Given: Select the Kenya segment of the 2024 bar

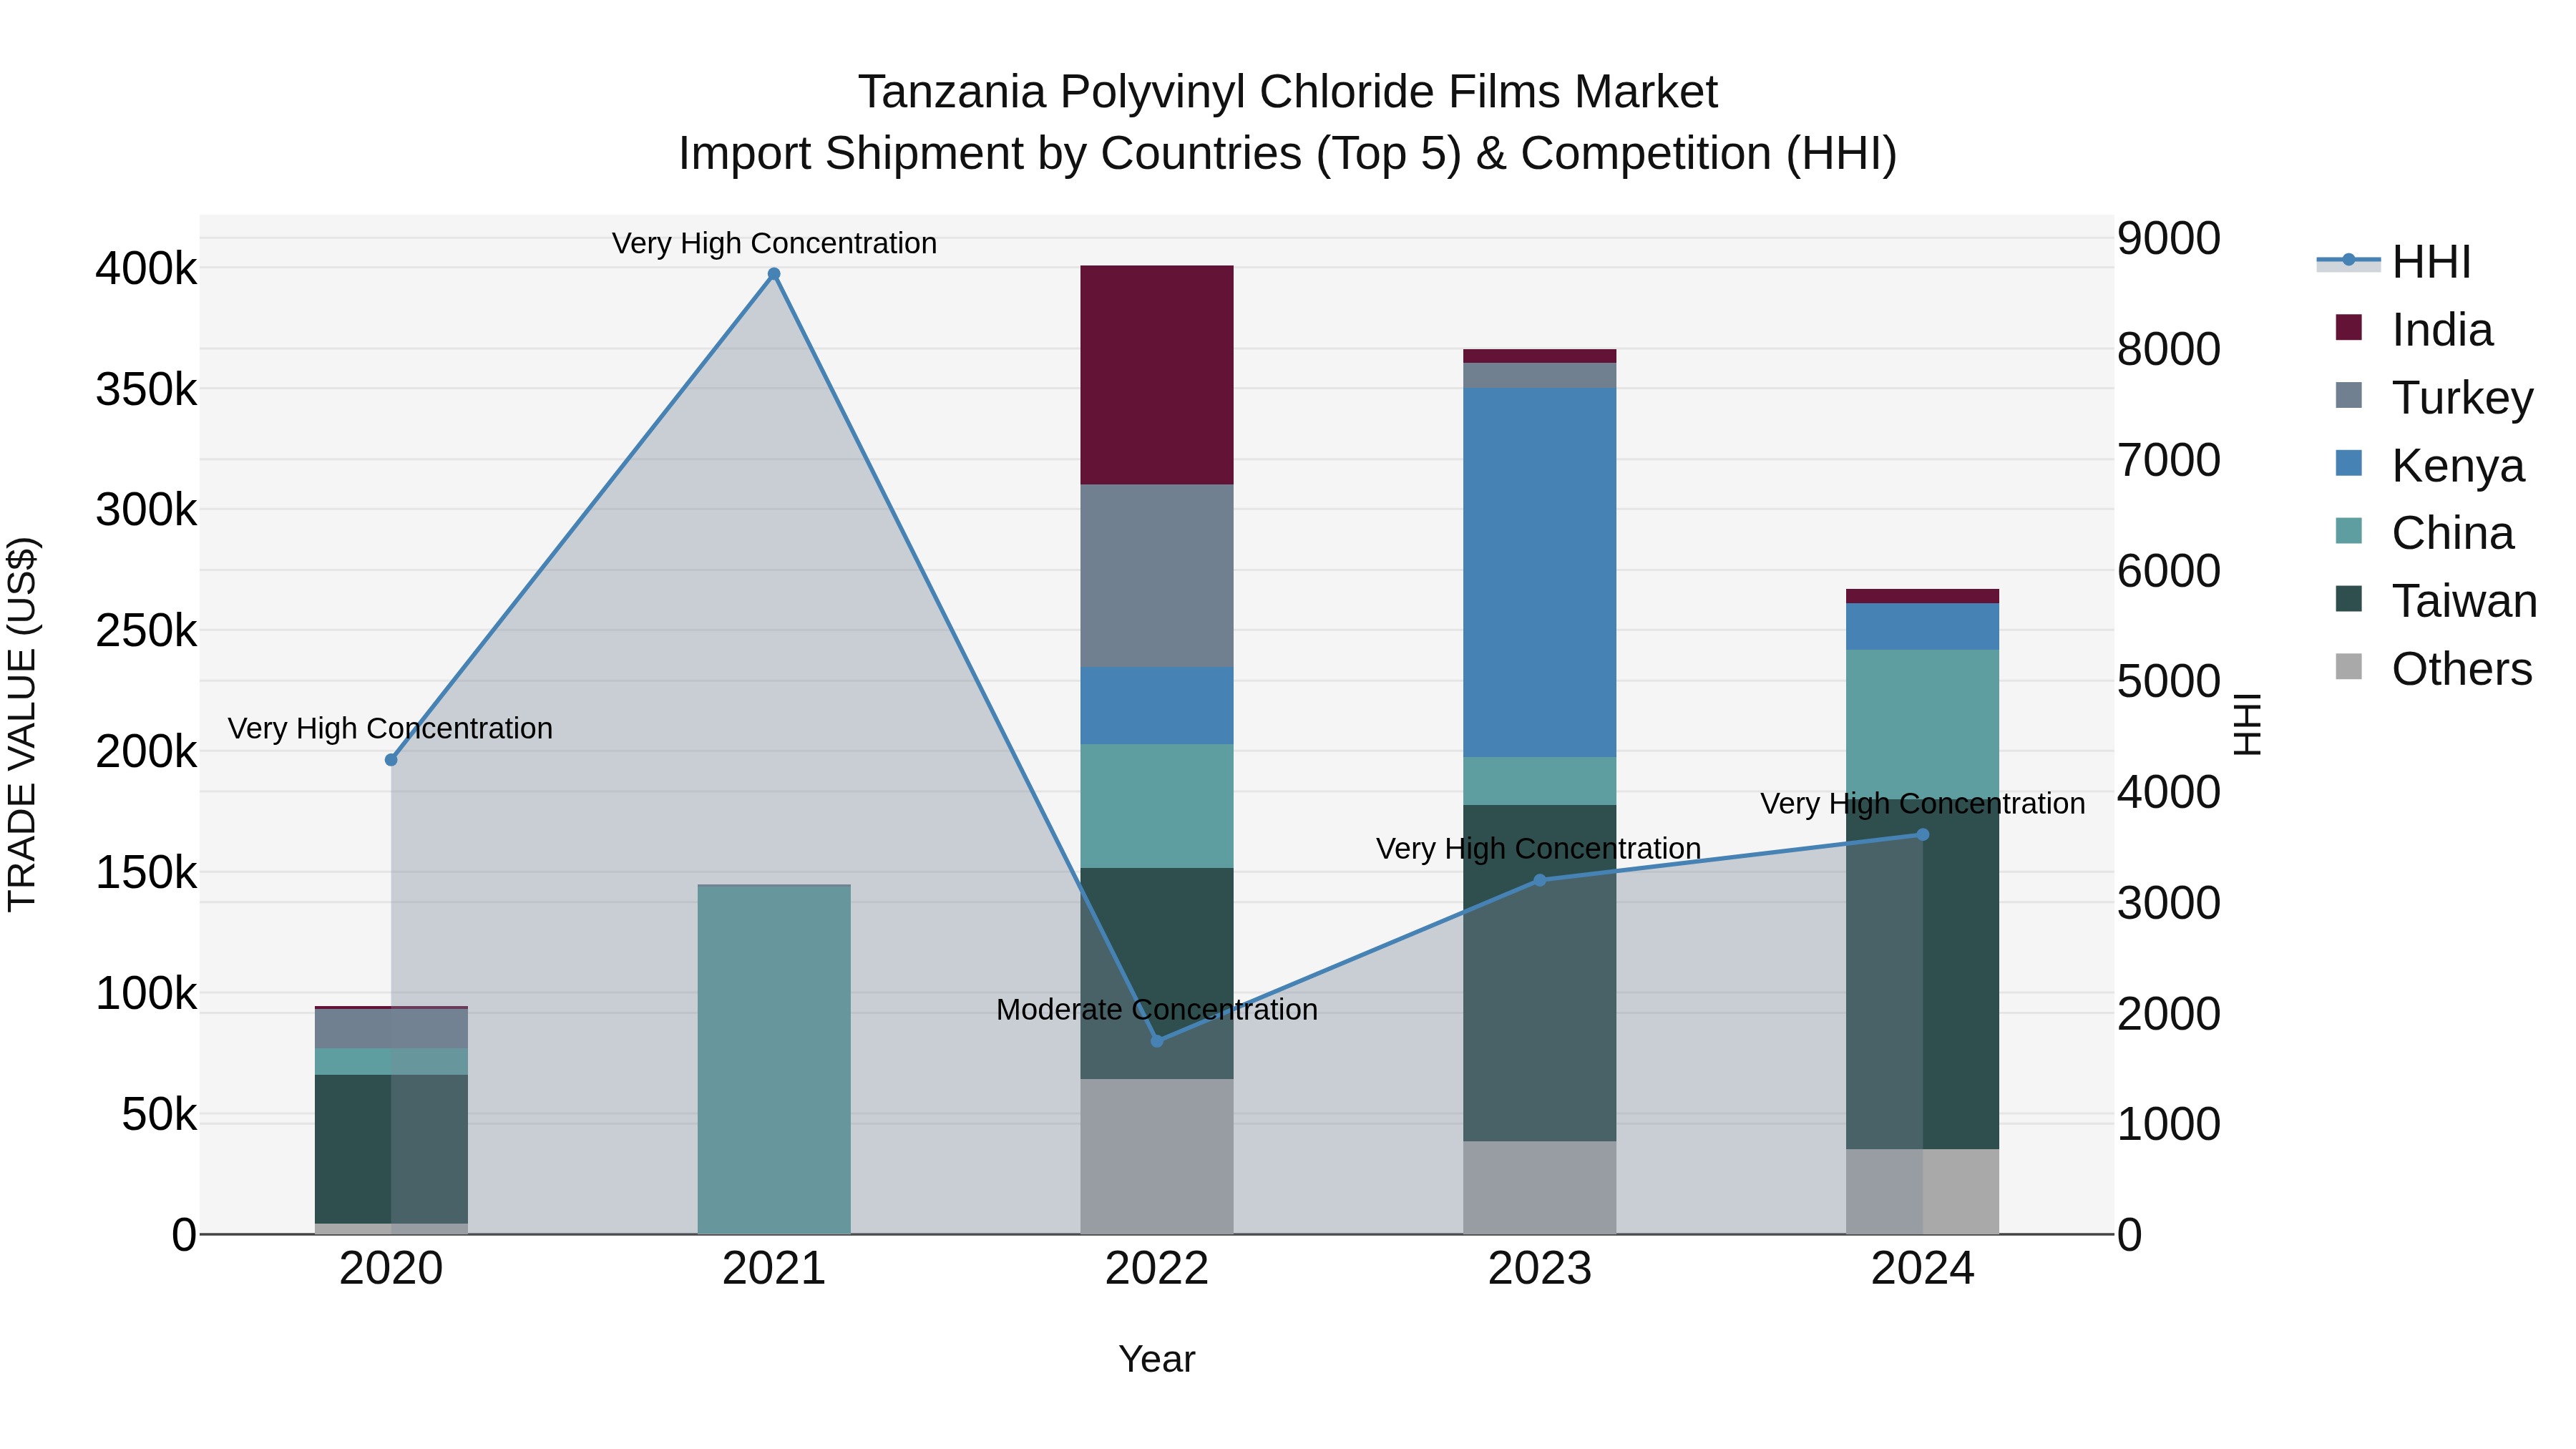Looking at the screenshot, I should 1922,627.
